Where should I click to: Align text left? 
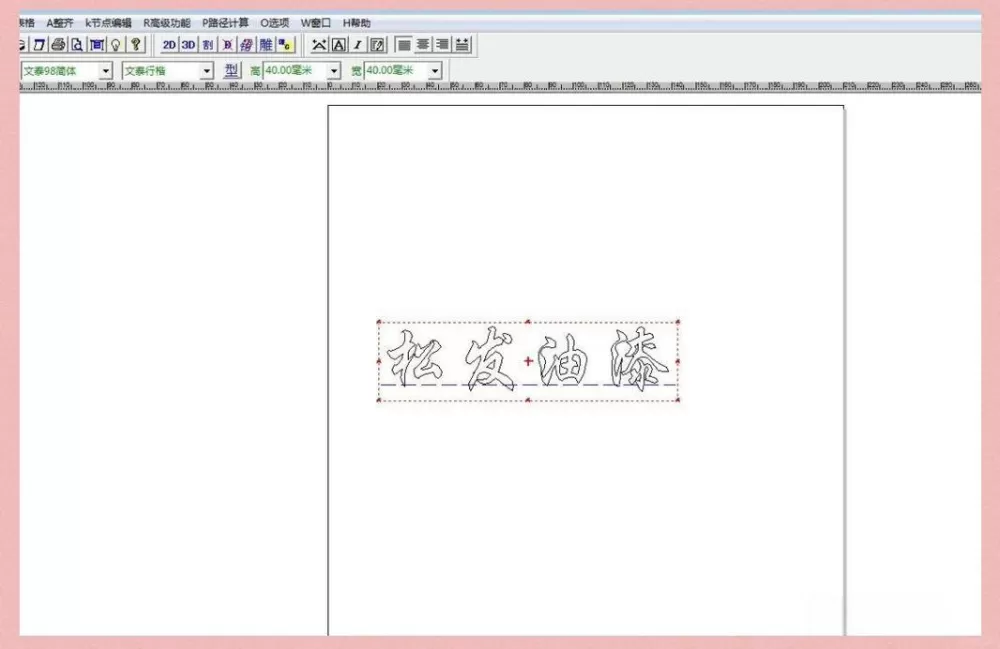[x=404, y=45]
